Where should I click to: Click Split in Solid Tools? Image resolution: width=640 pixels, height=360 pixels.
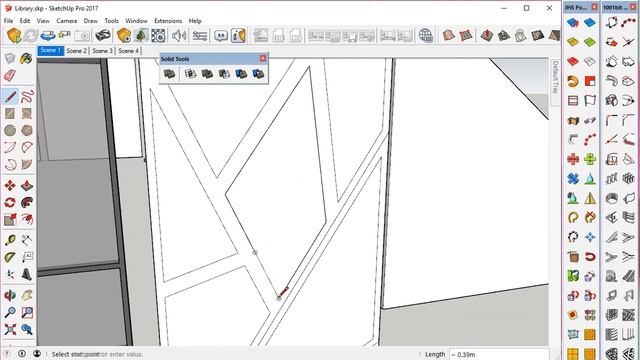point(258,74)
